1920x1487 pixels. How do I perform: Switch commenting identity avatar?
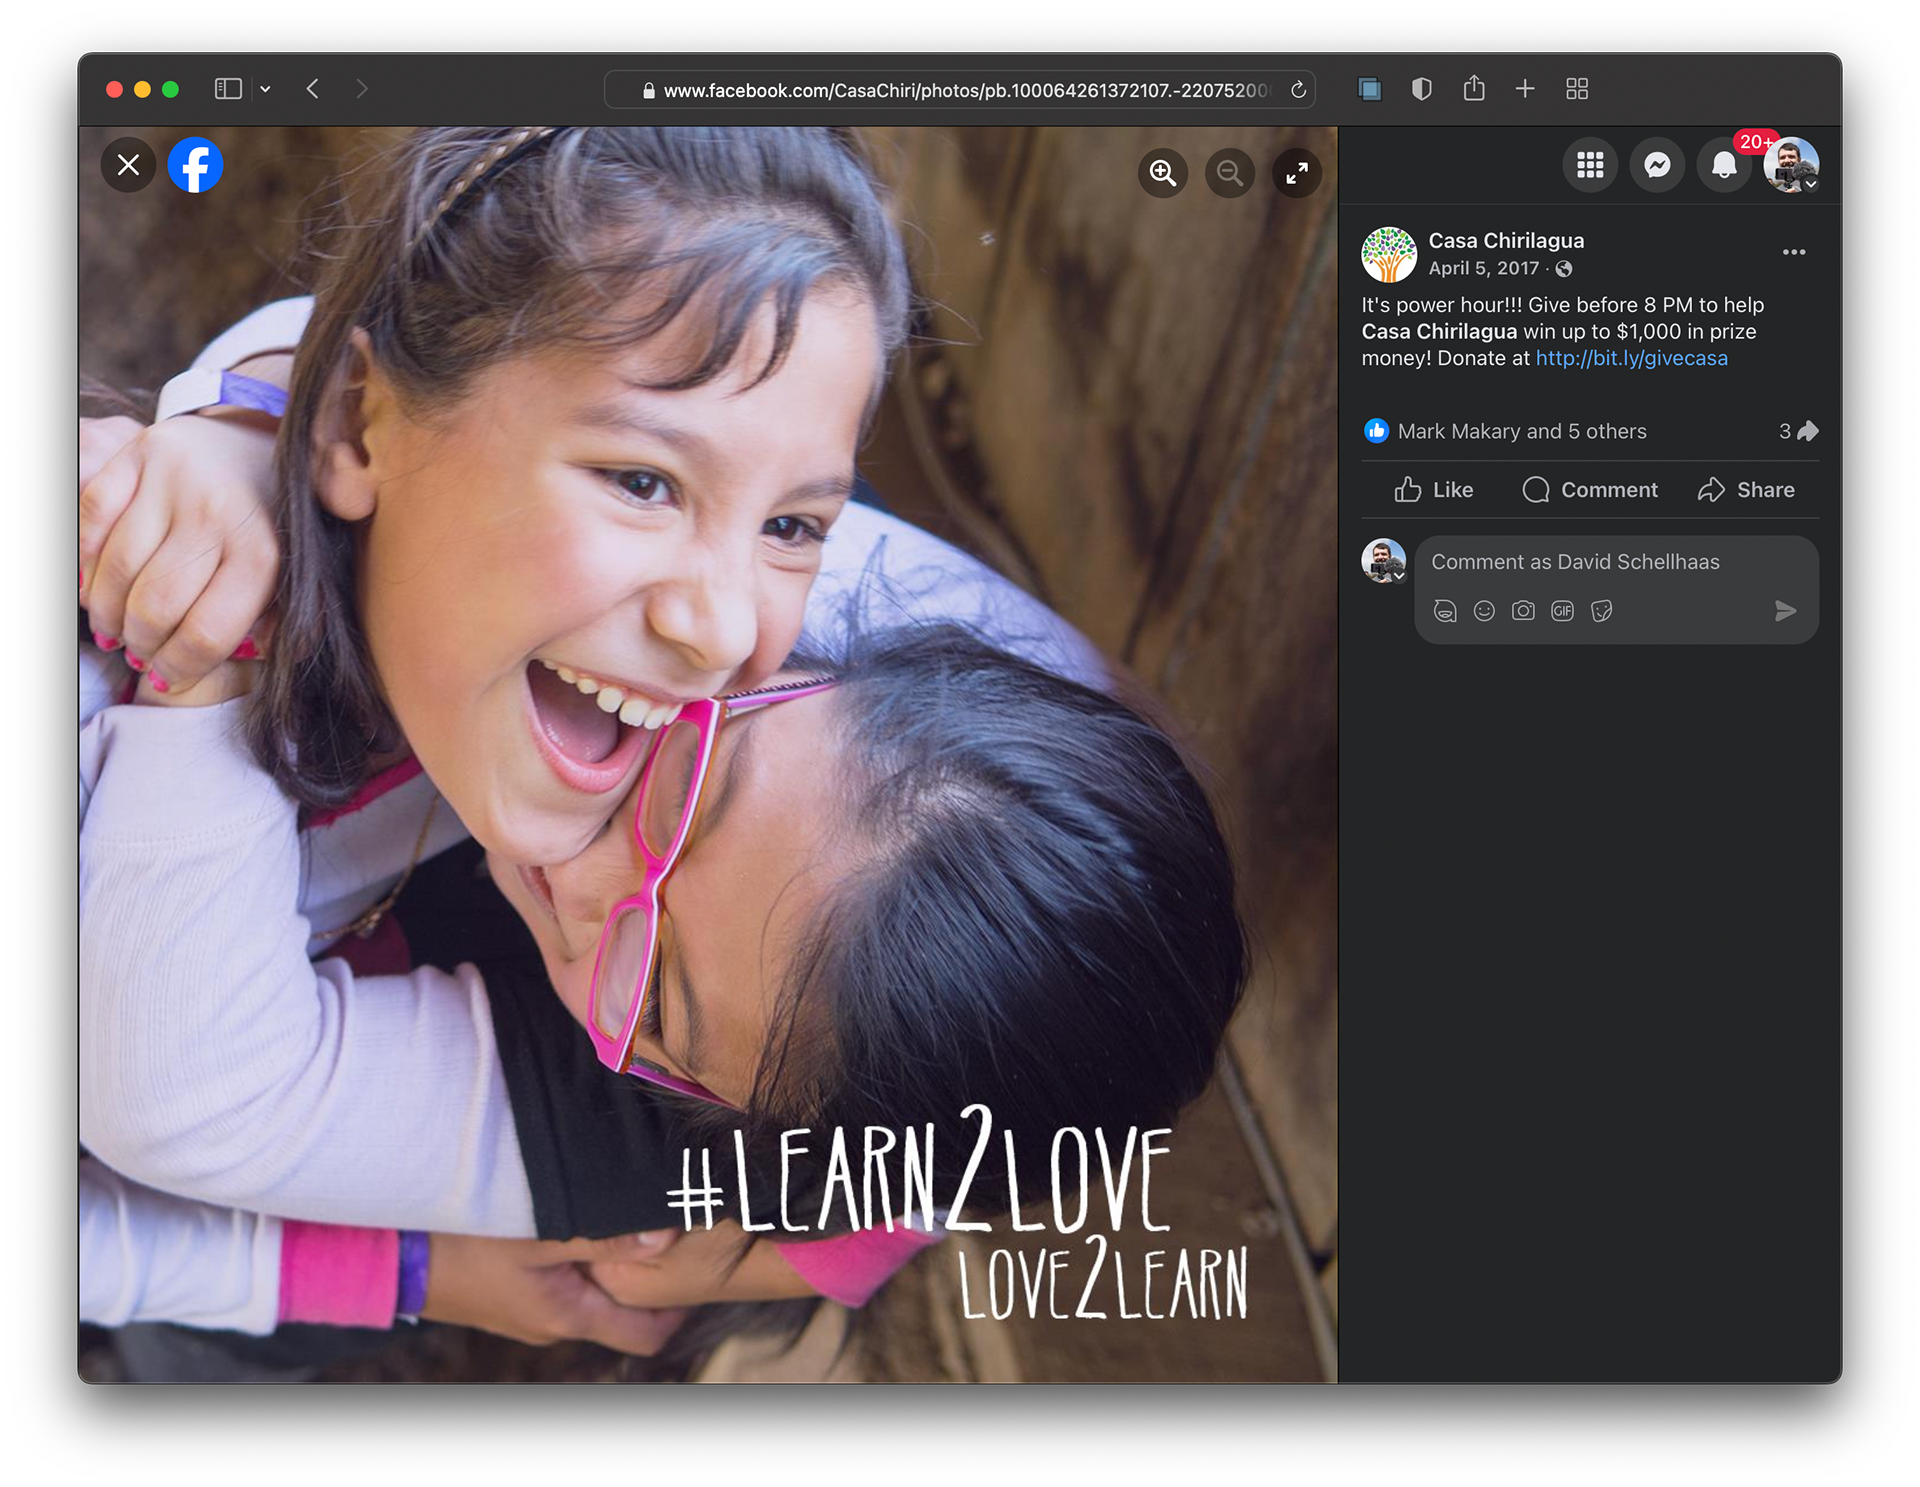[x=1384, y=561]
